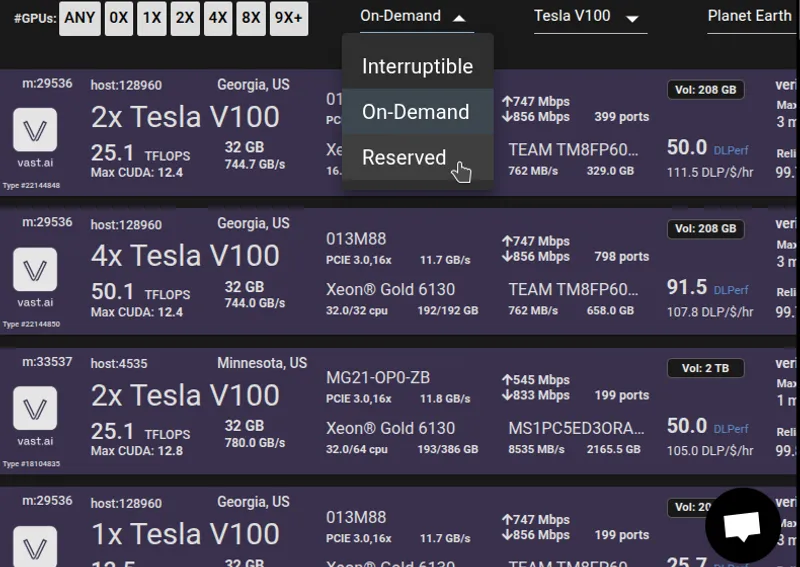The height and width of the screenshot is (567, 800).
Task: Collapse the On-Demand rental type dropdown
Action: 417,17
